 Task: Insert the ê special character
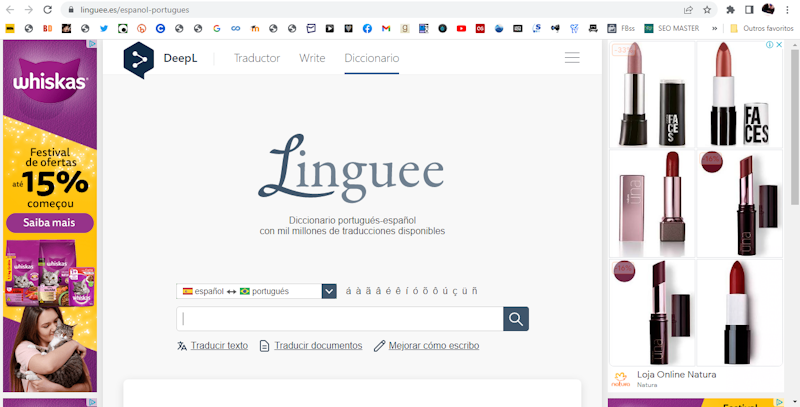(397, 291)
